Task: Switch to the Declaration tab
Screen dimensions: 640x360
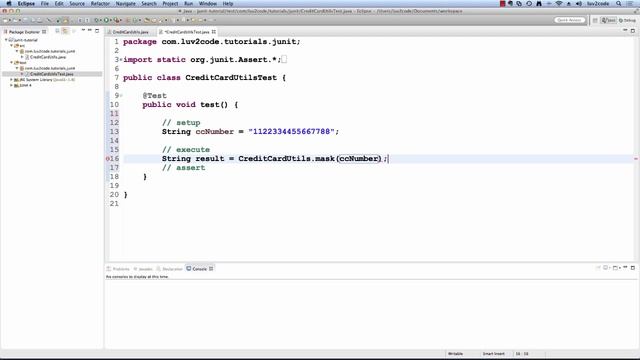Action: click(169, 269)
